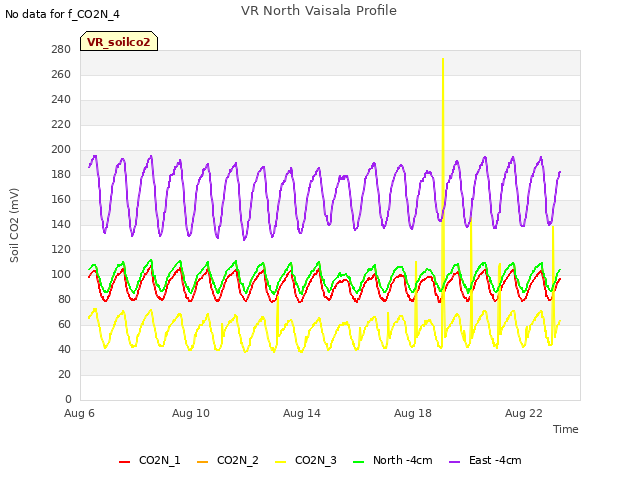
Task: Click the Soil CO2 (mV) axis title
Action: (x=14, y=225)
